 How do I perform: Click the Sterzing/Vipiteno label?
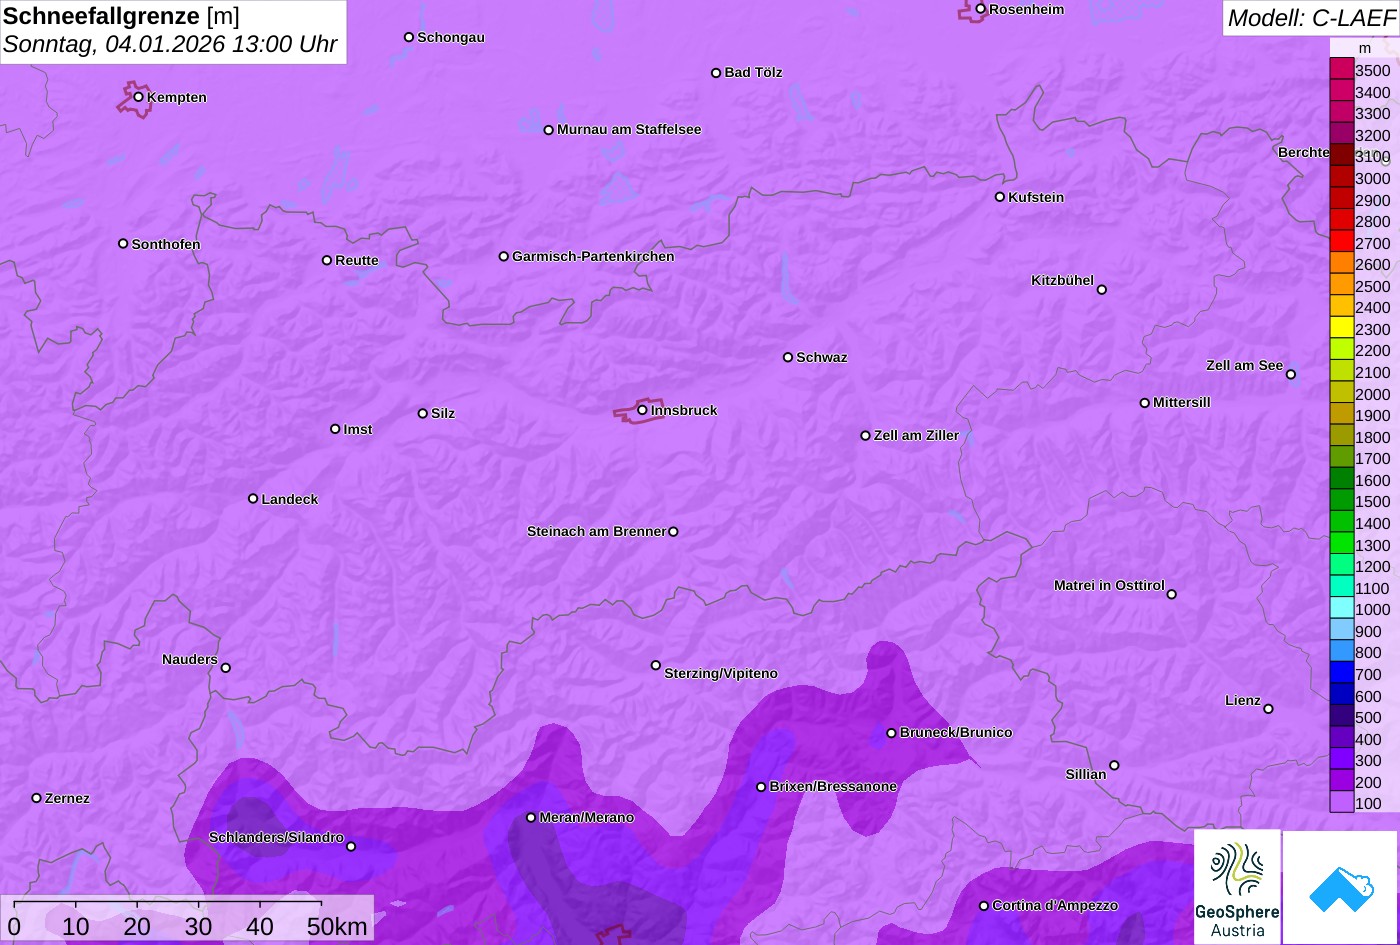click(x=721, y=673)
